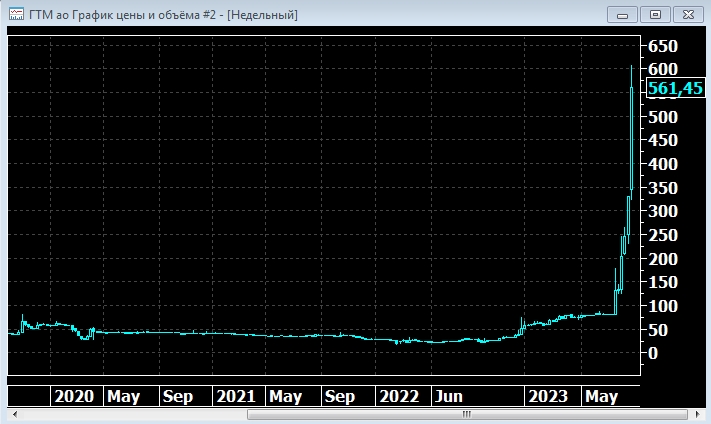
Task: Click the 300 mark on price scale
Action: 663,211
